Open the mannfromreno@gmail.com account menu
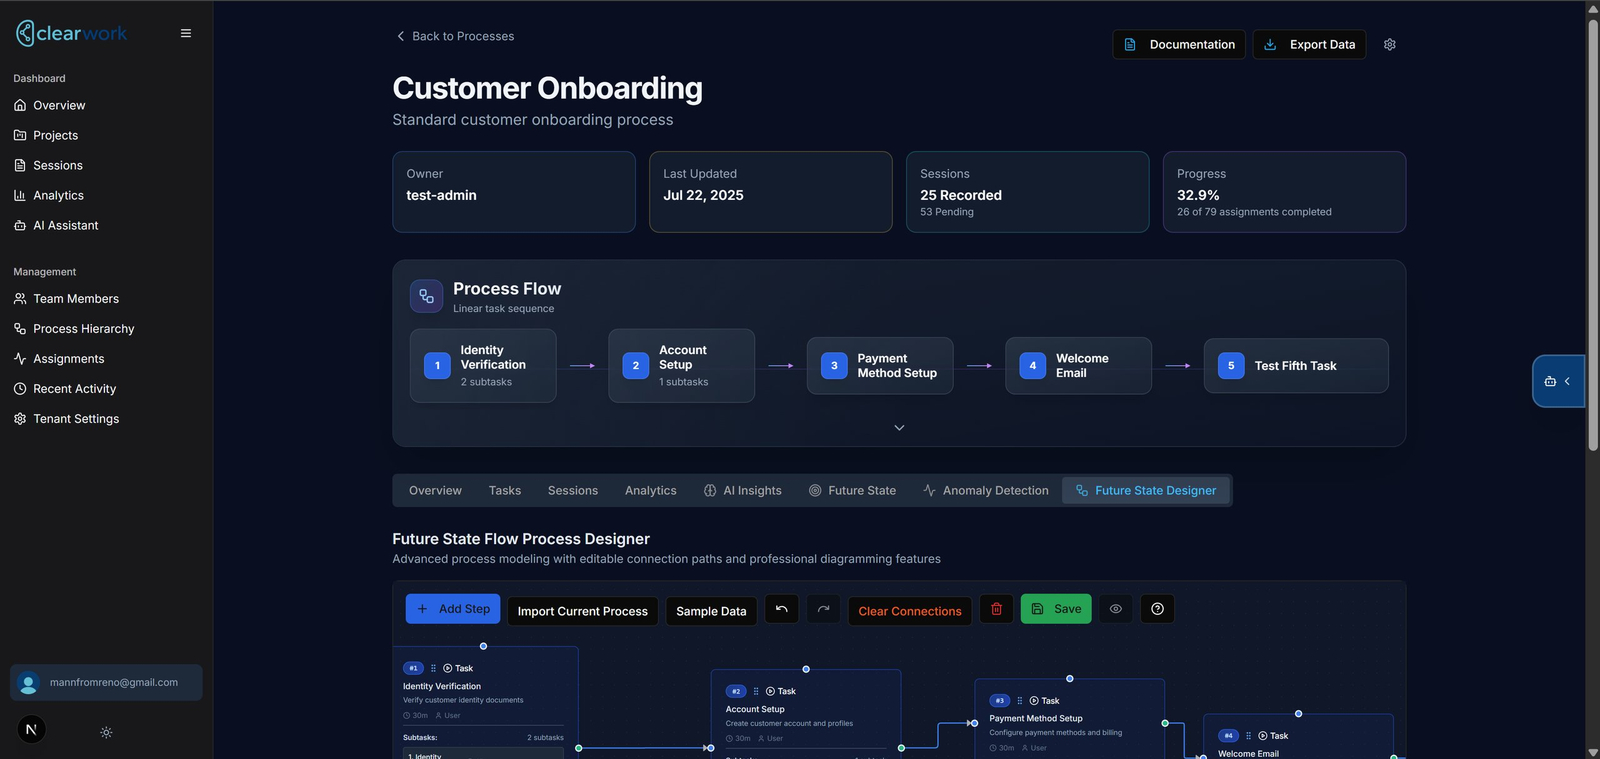The height and width of the screenshot is (759, 1600). [106, 682]
